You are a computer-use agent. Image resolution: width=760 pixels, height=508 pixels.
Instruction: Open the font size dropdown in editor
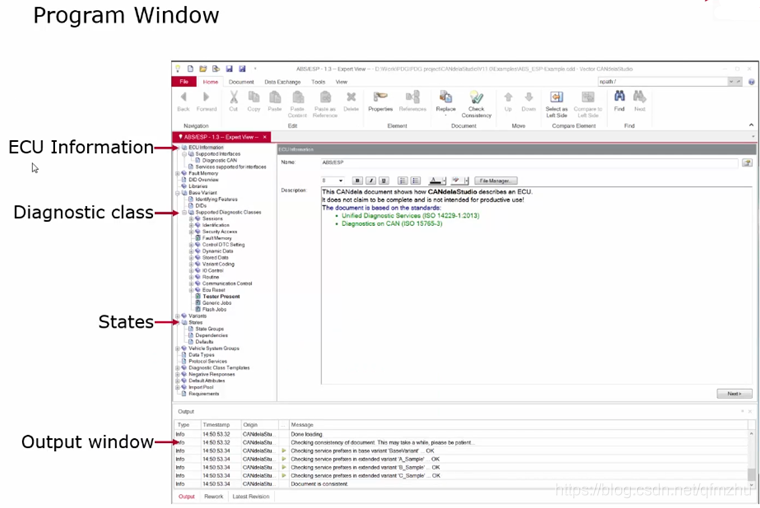[340, 180]
